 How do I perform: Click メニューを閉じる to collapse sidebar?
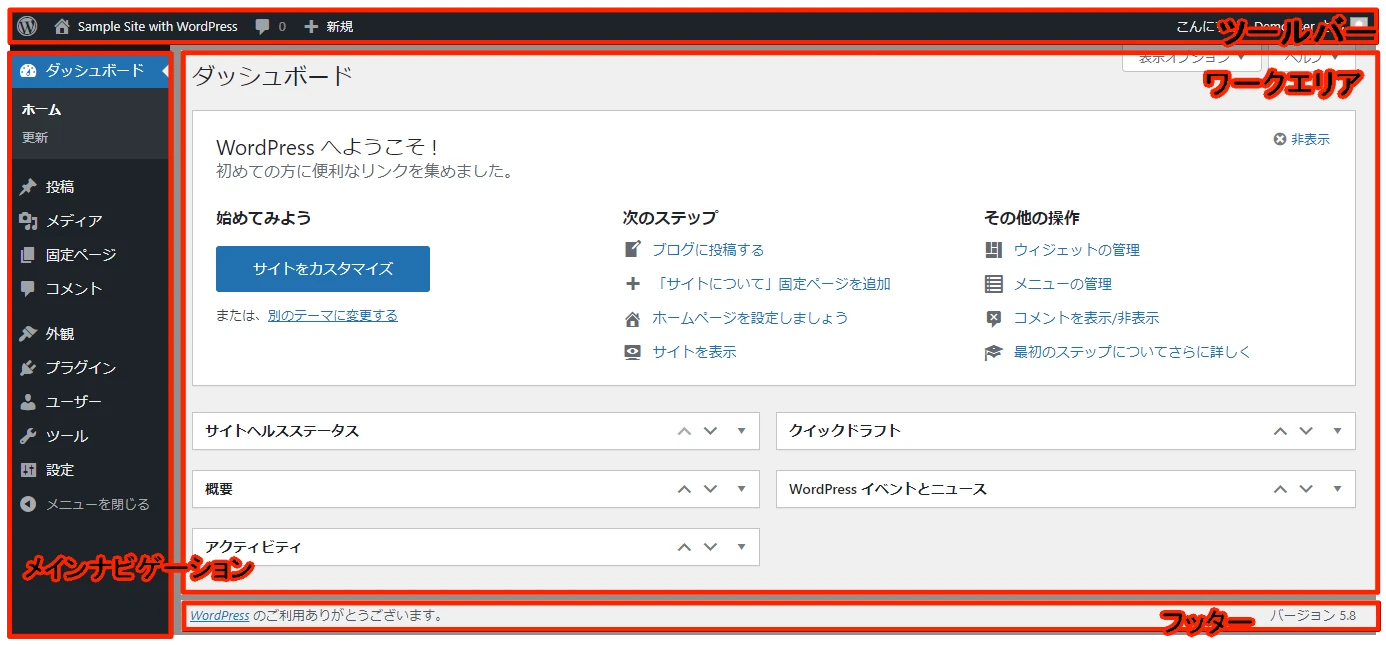98,505
